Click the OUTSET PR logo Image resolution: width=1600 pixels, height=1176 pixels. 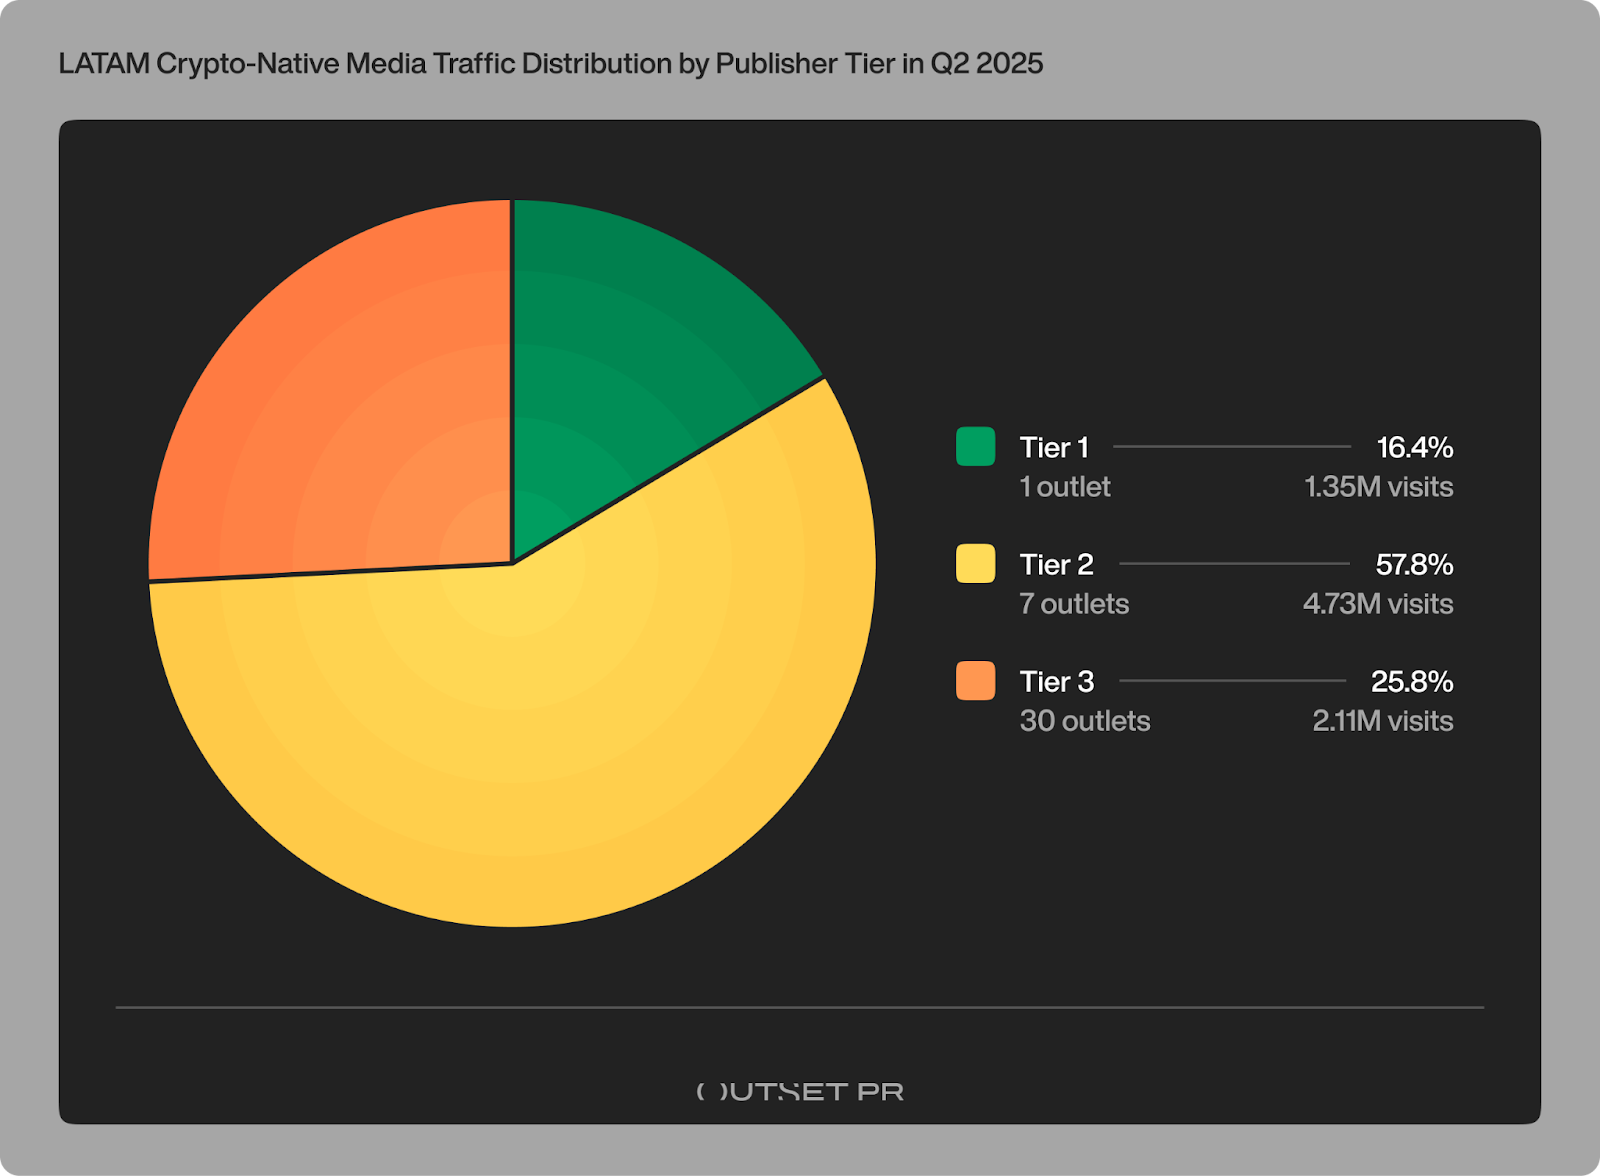click(800, 1091)
